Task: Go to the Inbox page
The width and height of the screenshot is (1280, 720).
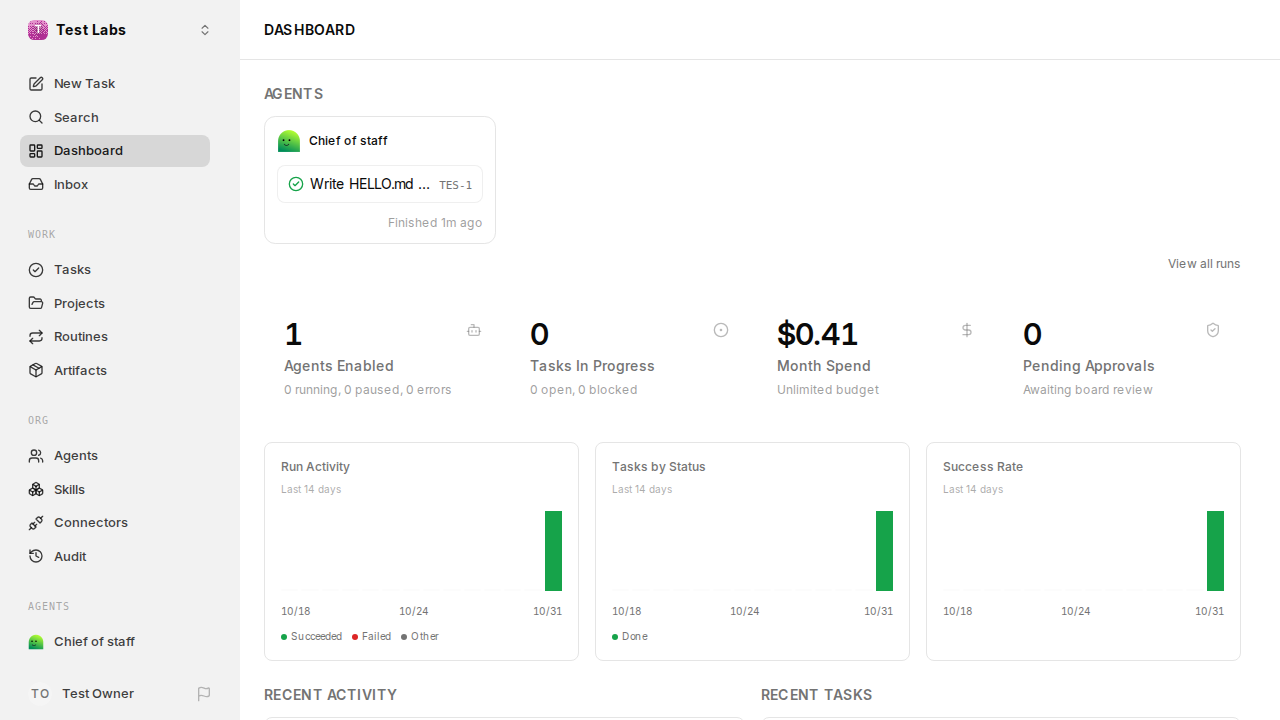Action: click(115, 185)
